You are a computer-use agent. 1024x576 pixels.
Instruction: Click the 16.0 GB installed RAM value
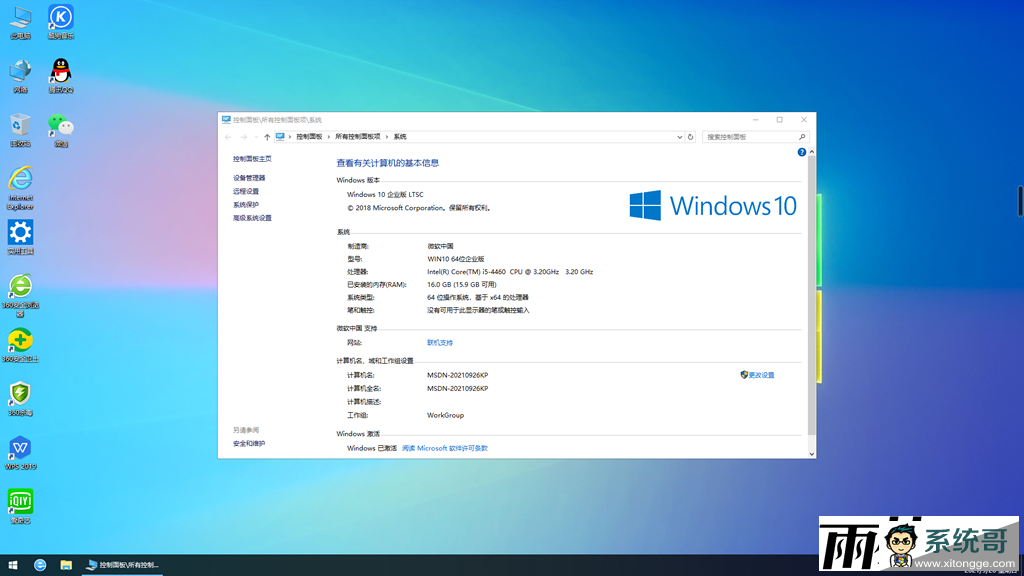click(462, 285)
